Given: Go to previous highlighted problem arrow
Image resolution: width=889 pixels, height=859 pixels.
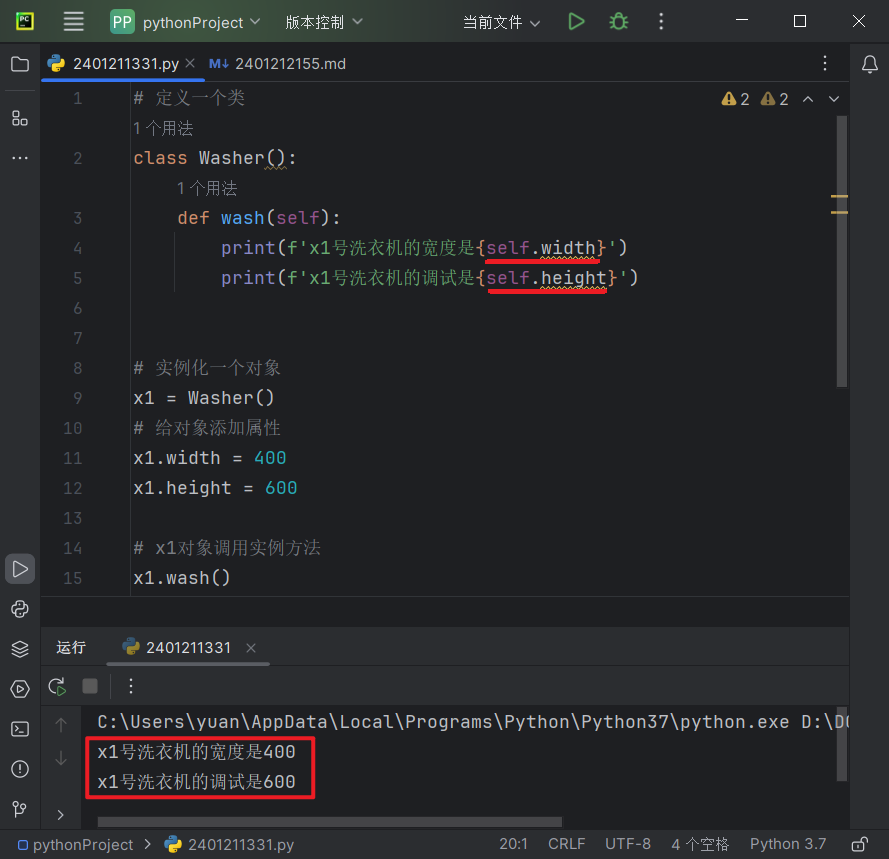Looking at the screenshot, I should [x=808, y=99].
